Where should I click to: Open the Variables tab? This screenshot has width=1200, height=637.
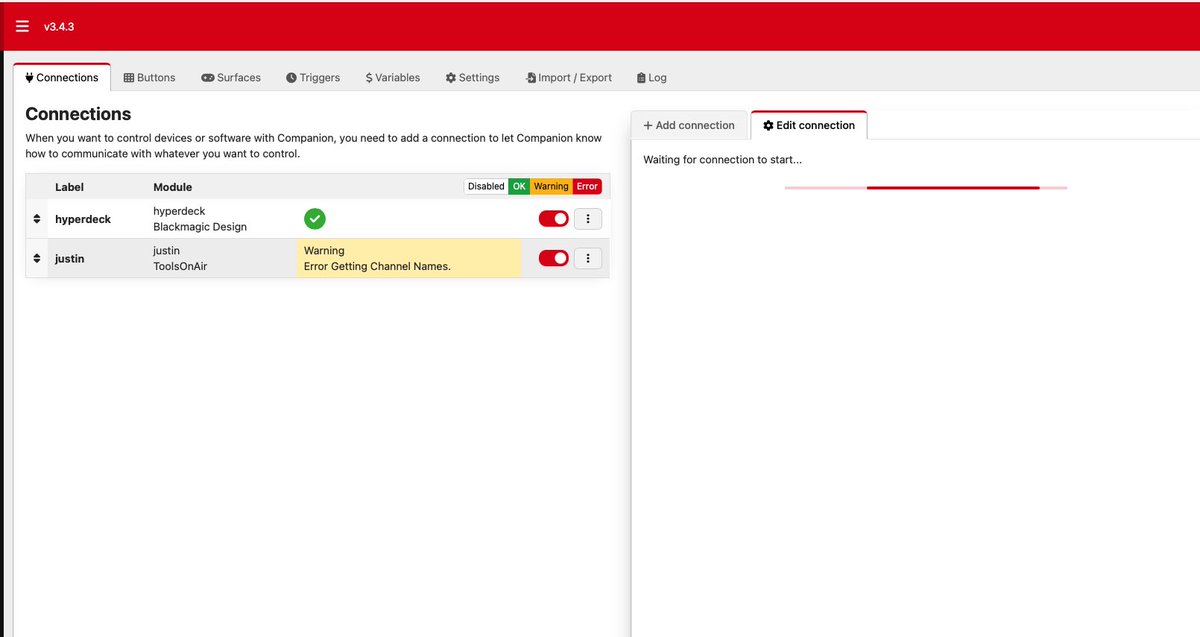(x=393, y=77)
